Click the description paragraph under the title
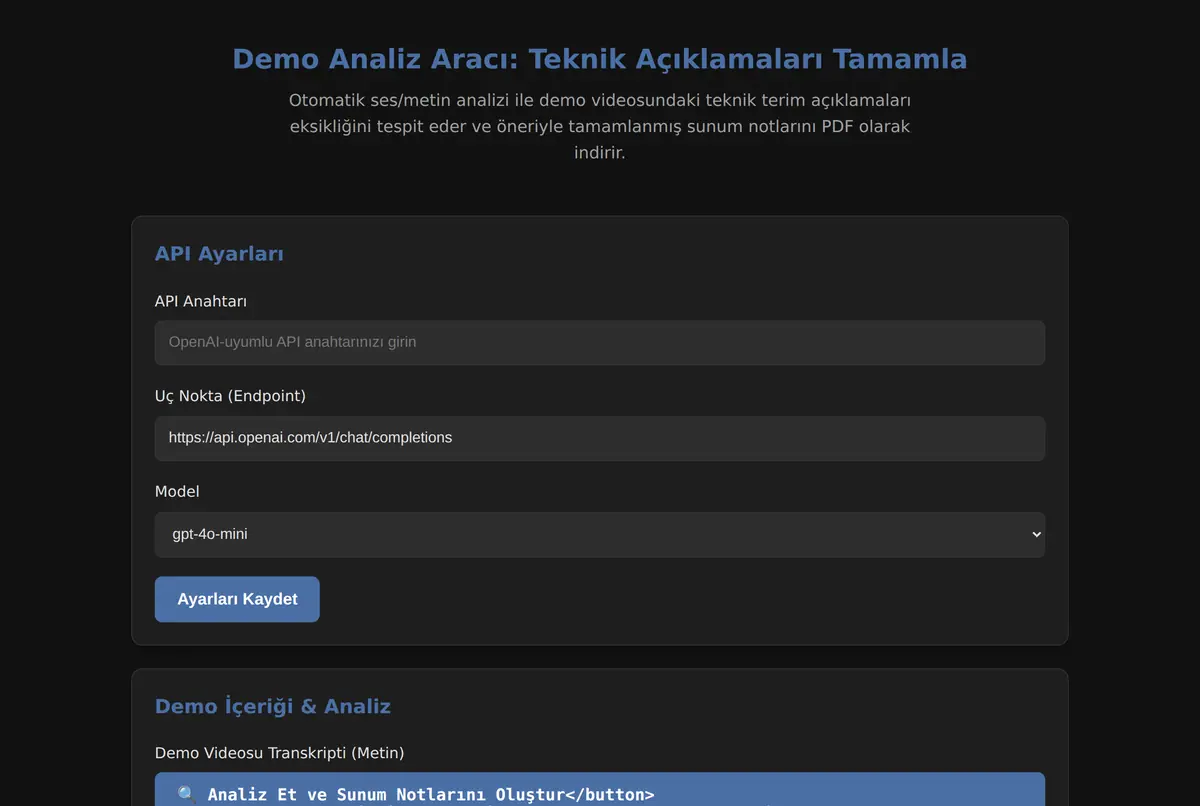The width and height of the screenshot is (1200, 806). tap(600, 127)
